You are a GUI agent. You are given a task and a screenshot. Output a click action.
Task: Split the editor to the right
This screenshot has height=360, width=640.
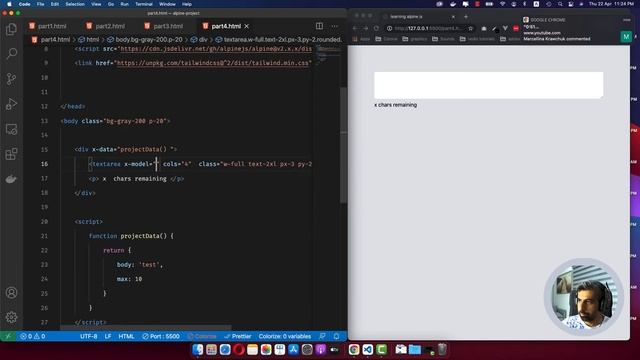tap(319, 26)
